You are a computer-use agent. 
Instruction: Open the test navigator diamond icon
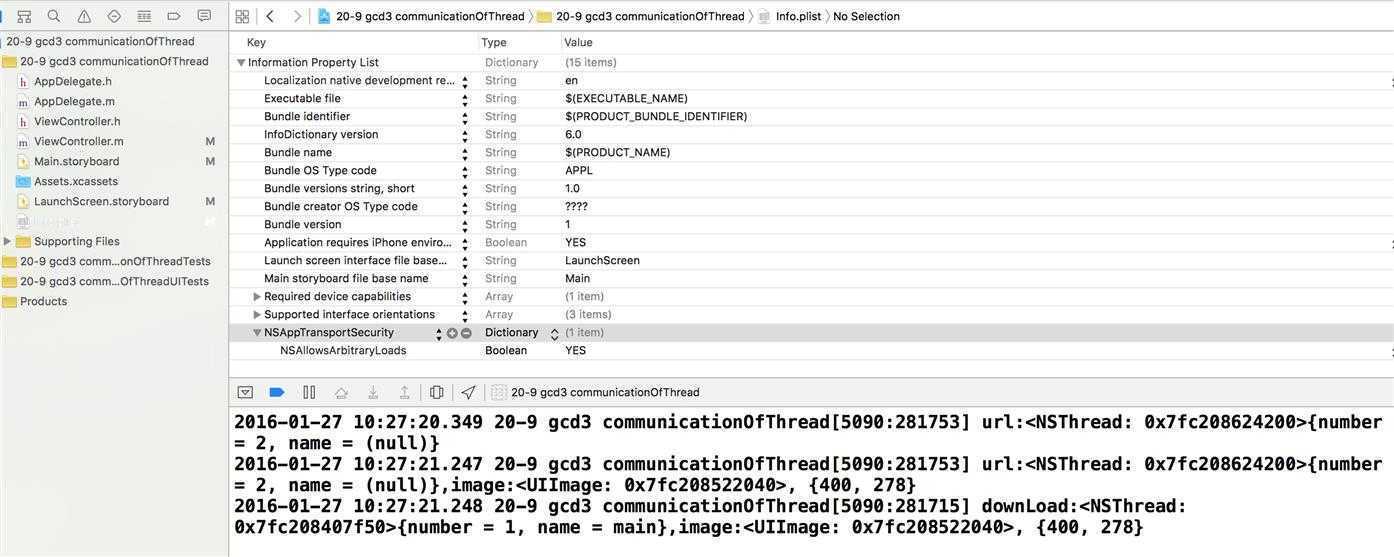point(114,16)
